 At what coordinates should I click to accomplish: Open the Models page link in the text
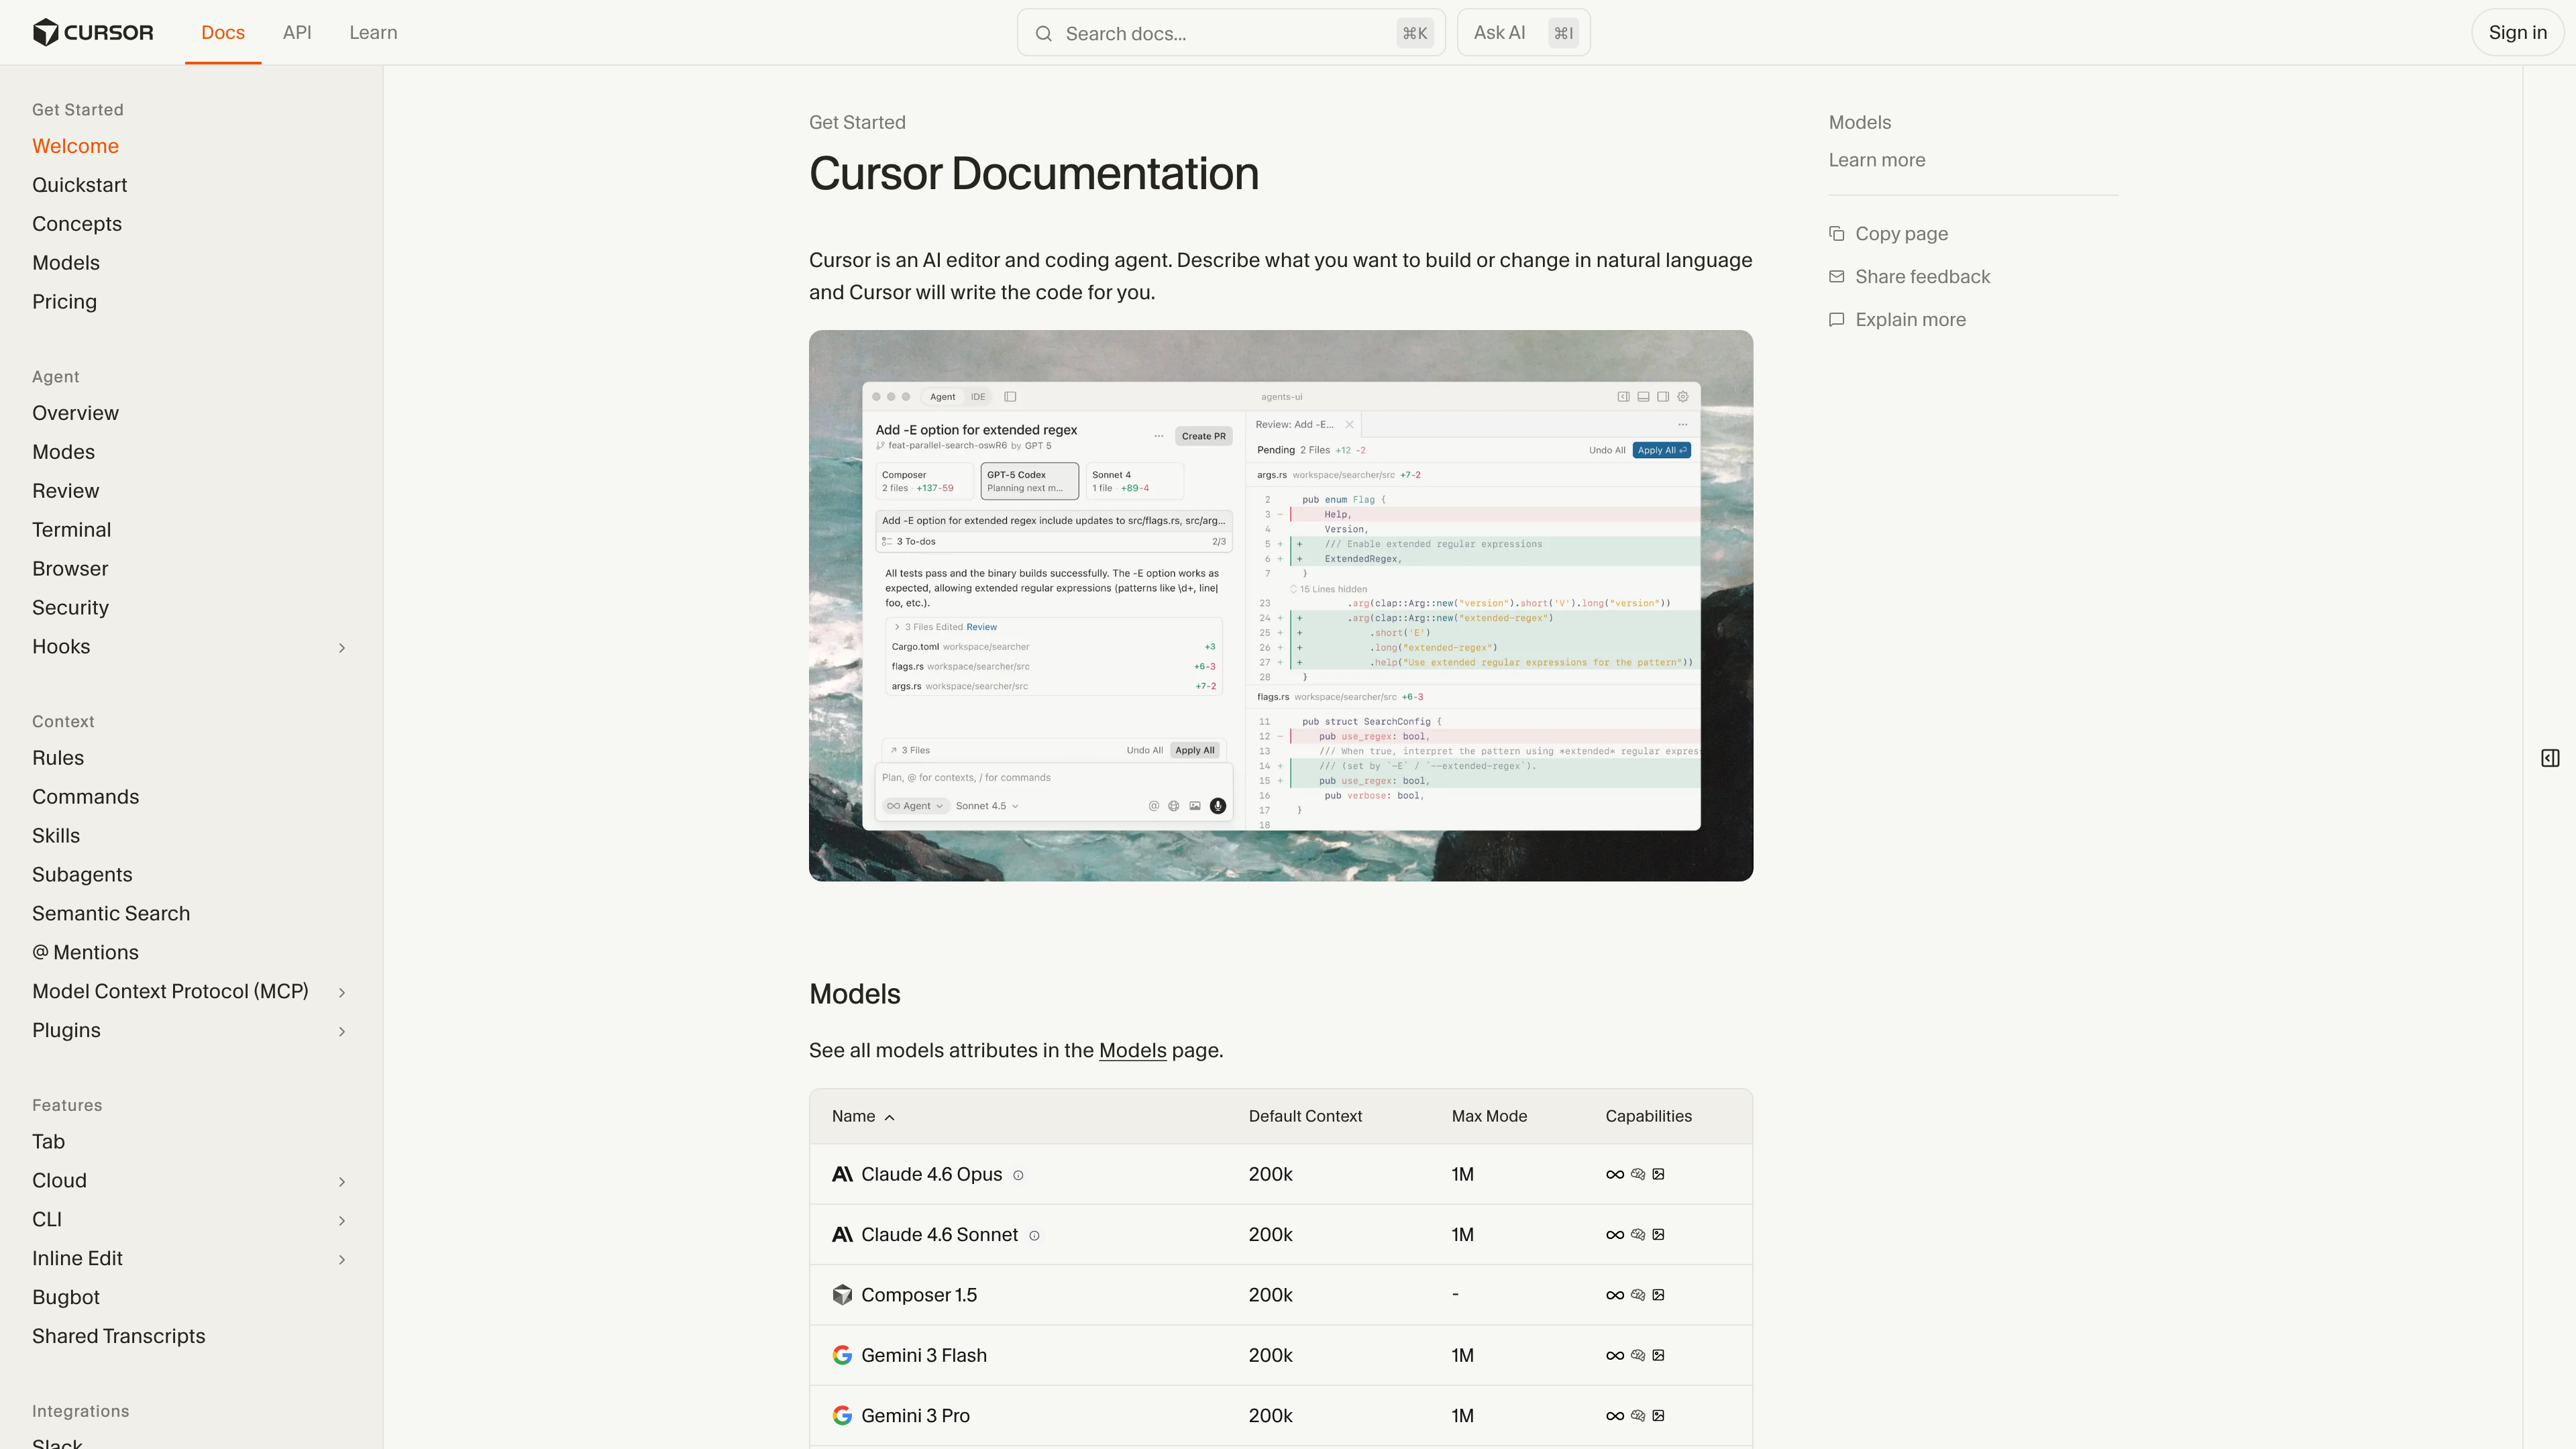[x=1132, y=1050]
